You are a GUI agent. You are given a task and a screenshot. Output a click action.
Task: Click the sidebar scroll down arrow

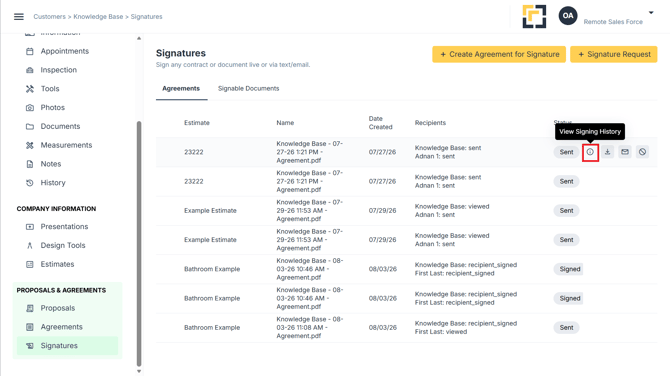tap(139, 371)
